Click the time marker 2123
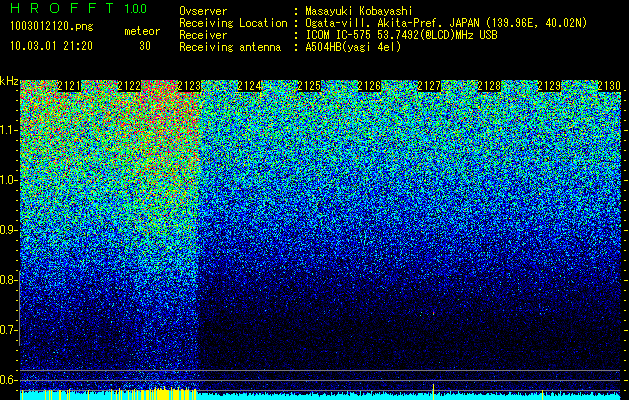This screenshot has width=629, height=400. pyautogui.click(x=189, y=86)
